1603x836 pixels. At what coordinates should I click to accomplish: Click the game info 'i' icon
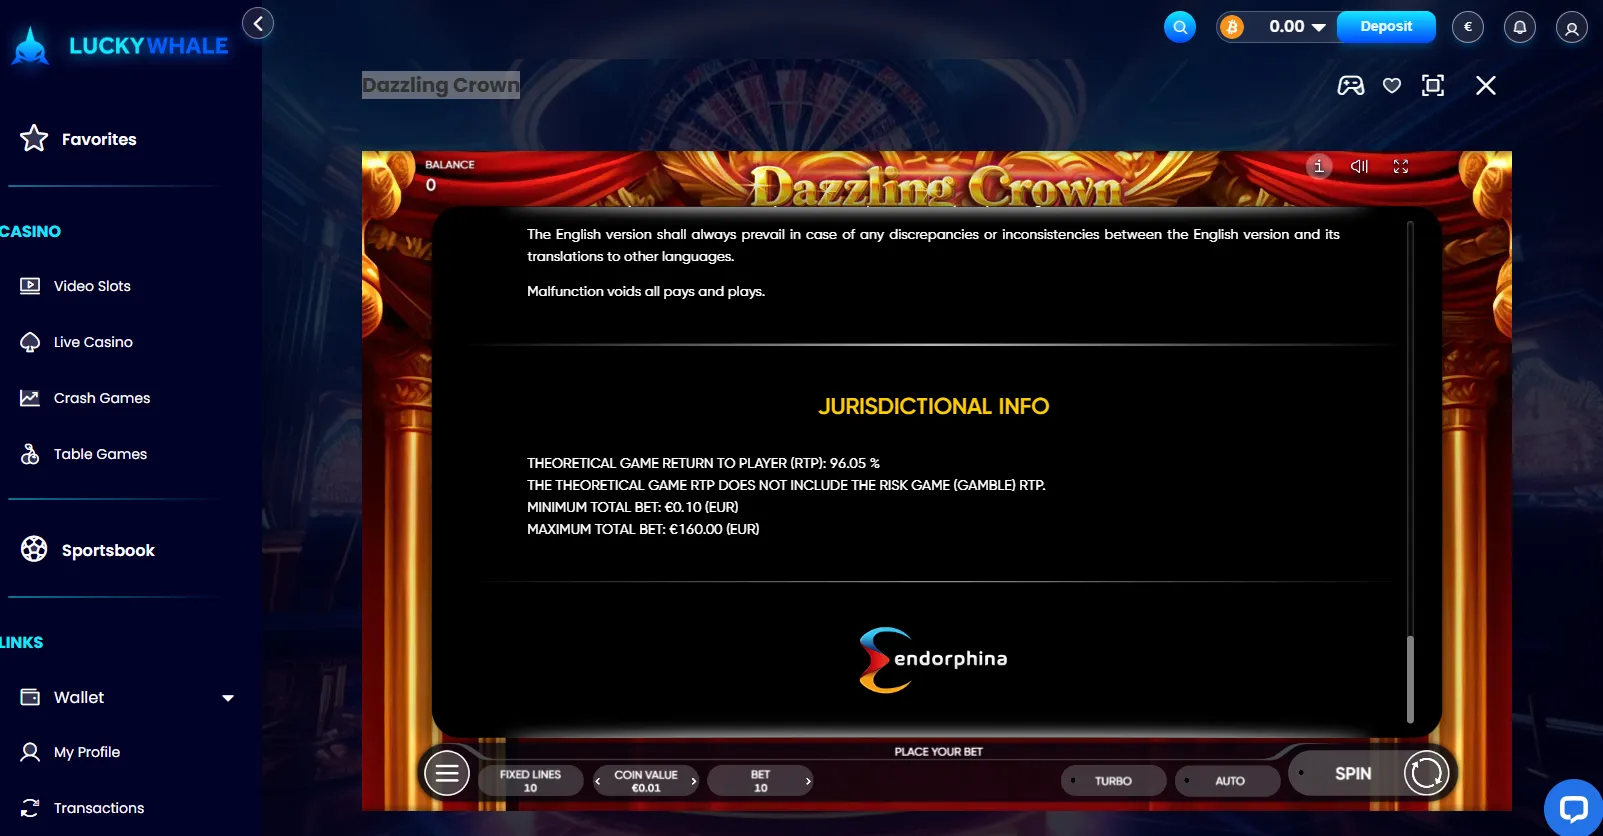(x=1319, y=166)
